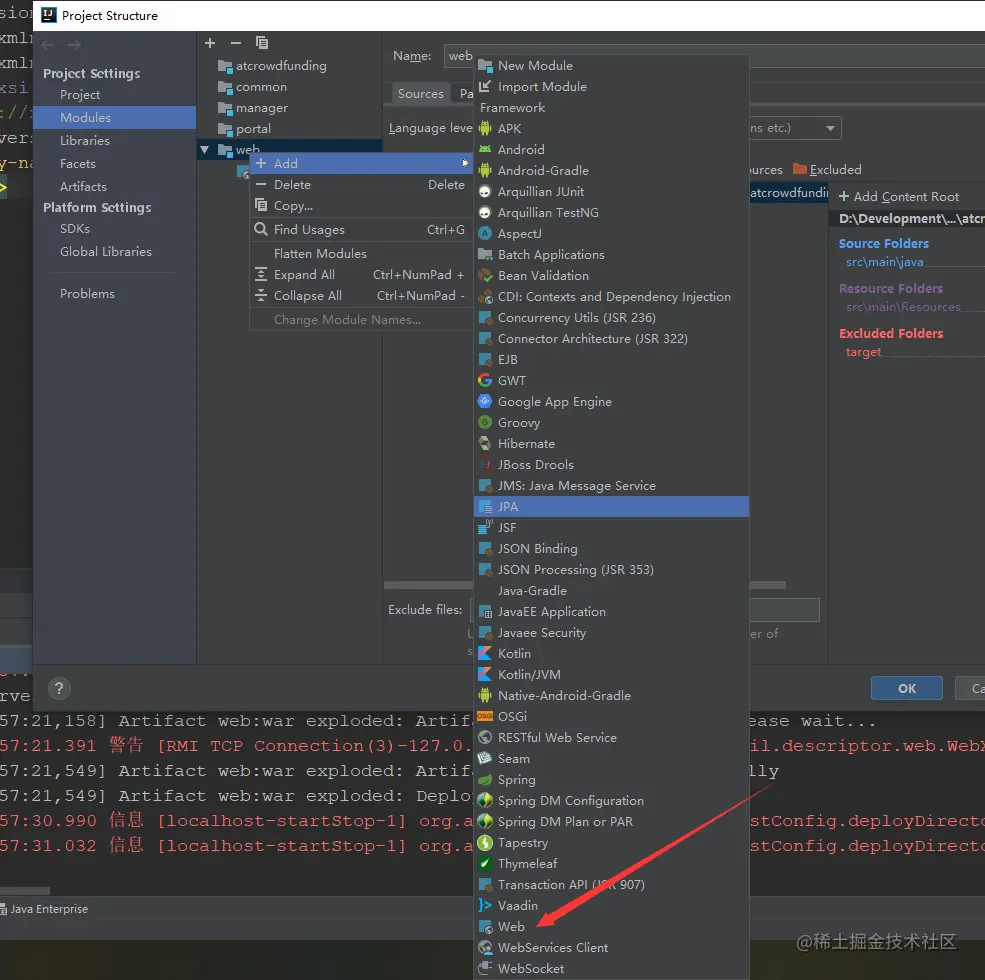Select Arquillian JUnit framework
This screenshot has width=985, height=980.
click(x=611, y=192)
